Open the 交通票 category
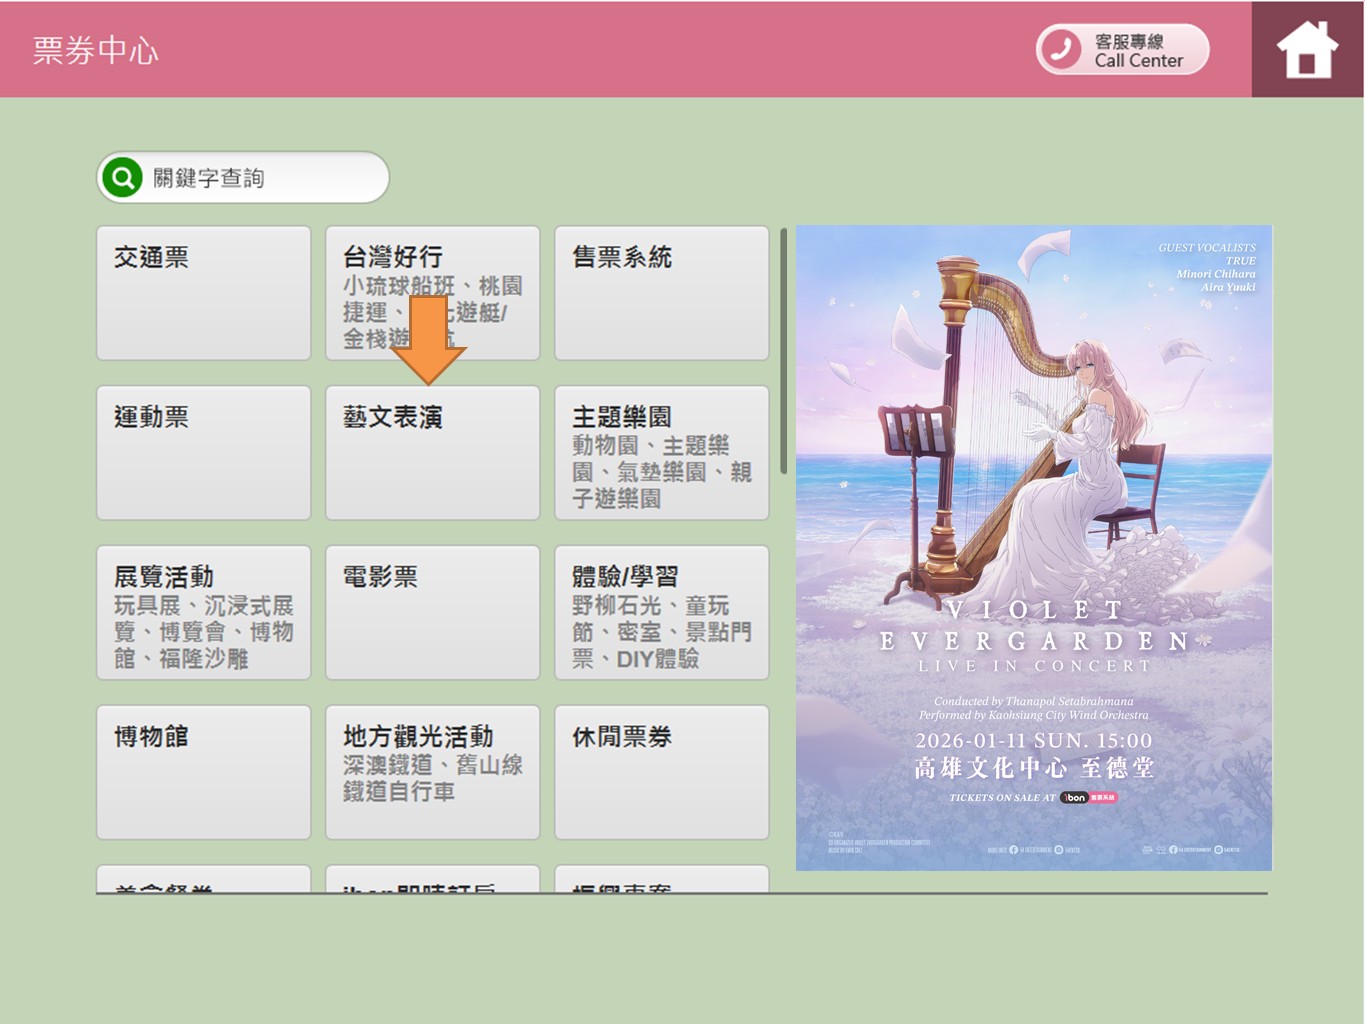This screenshot has width=1365, height=1024. point(203,293)
